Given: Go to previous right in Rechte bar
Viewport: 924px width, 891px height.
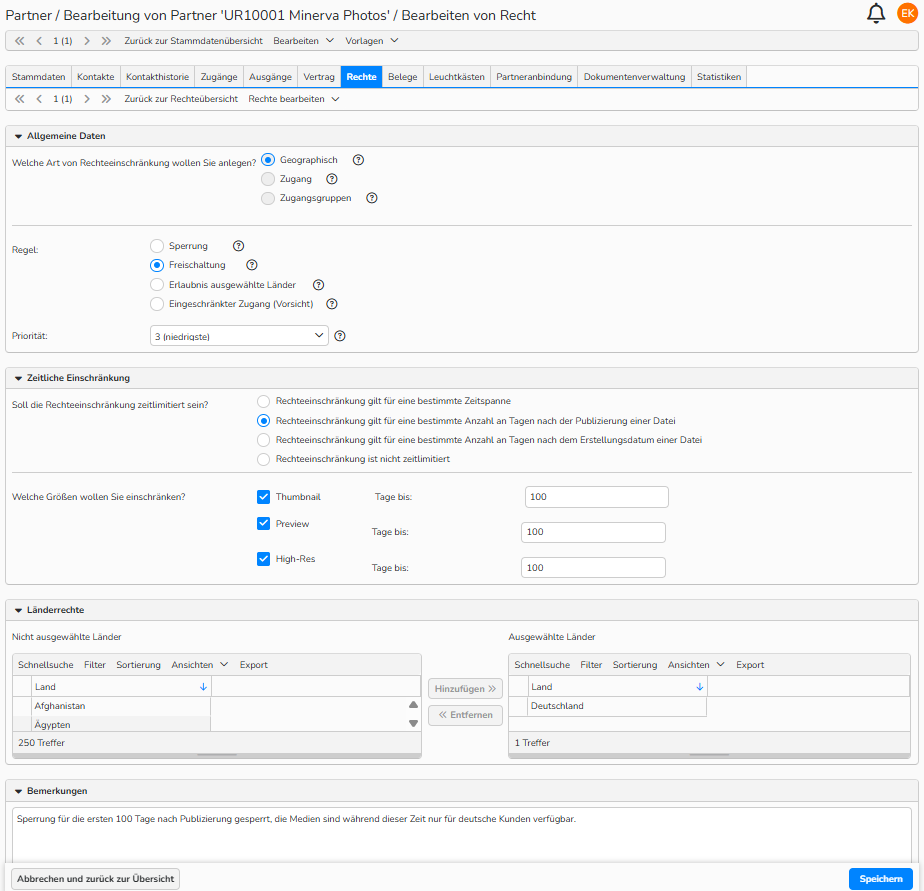Looking at the screenshot, I should point(39,99).
